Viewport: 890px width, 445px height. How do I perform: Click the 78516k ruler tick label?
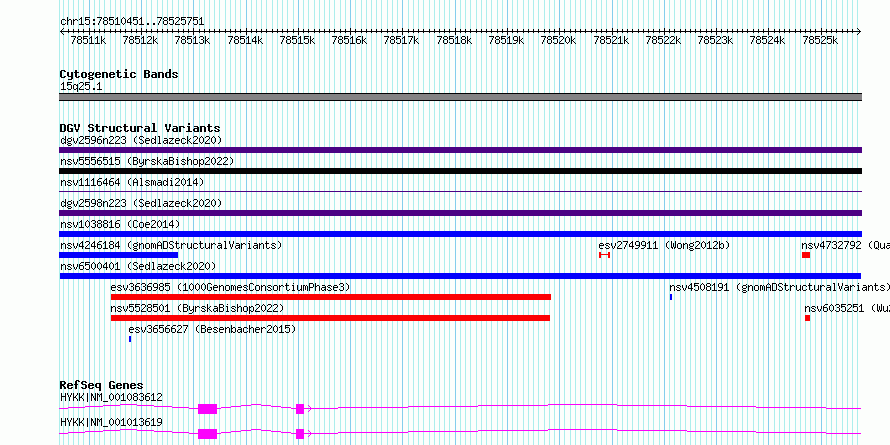pos(350,40)
